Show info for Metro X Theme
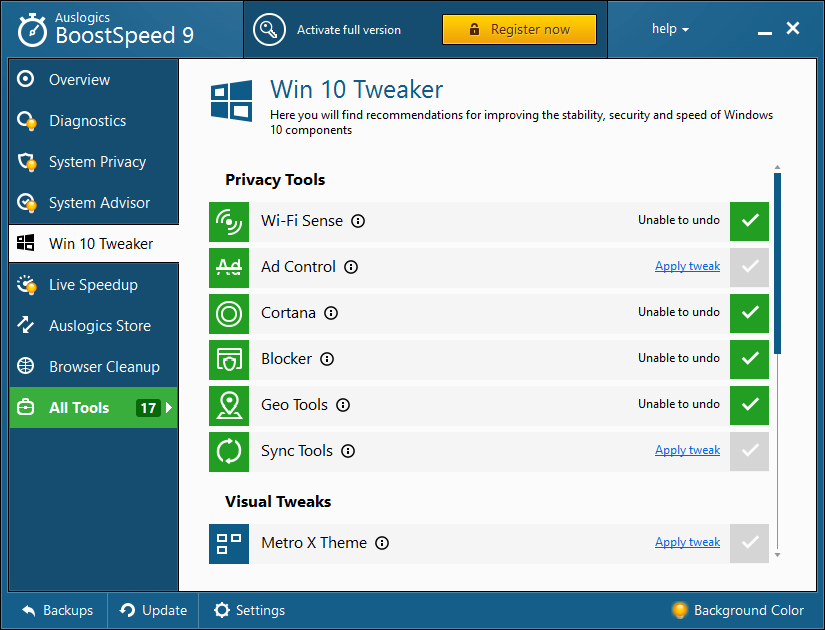 [x=382, y=543]
